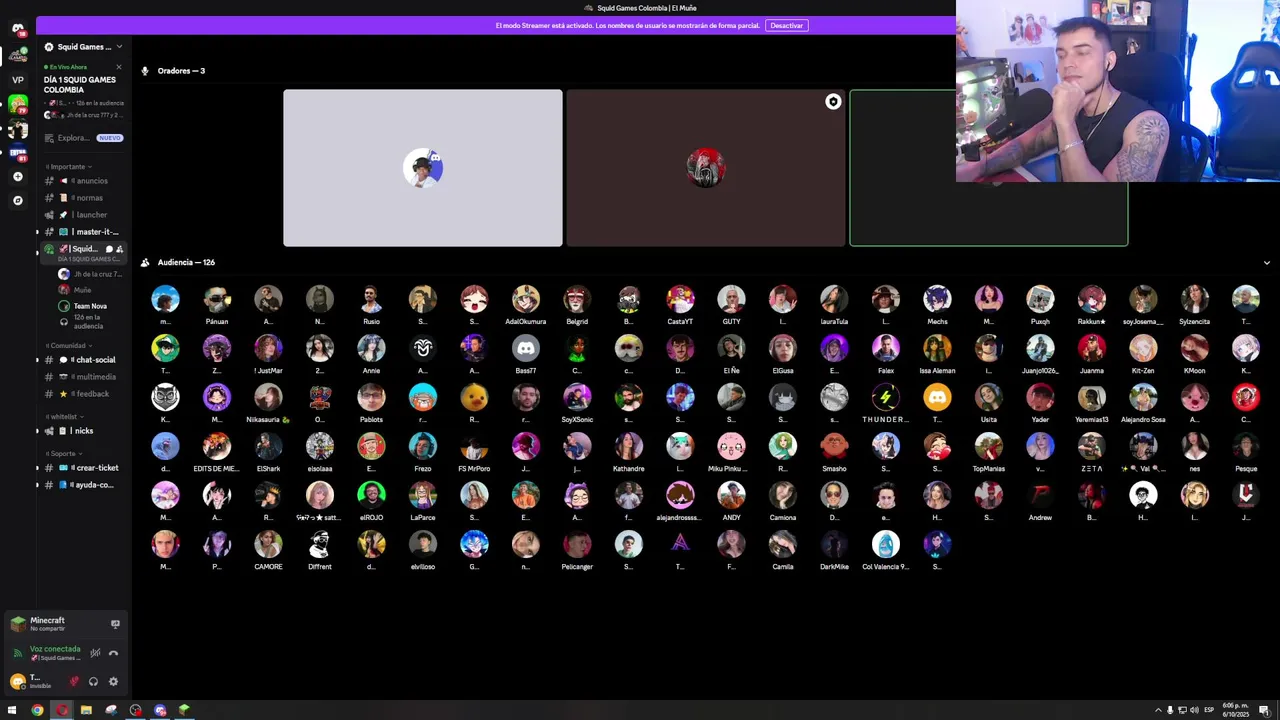Open the feedback channel

coord(84,394)
